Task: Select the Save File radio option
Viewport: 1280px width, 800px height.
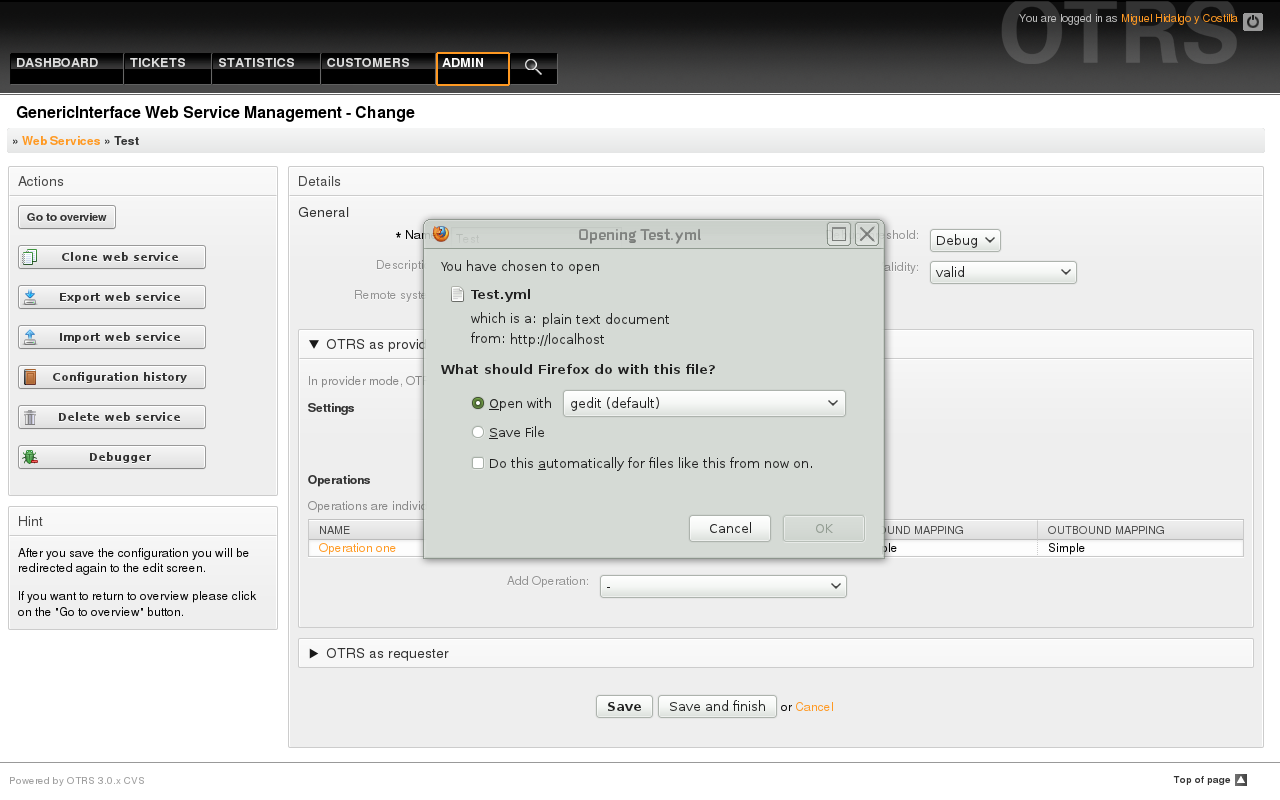Action: [x=478, y=432]
